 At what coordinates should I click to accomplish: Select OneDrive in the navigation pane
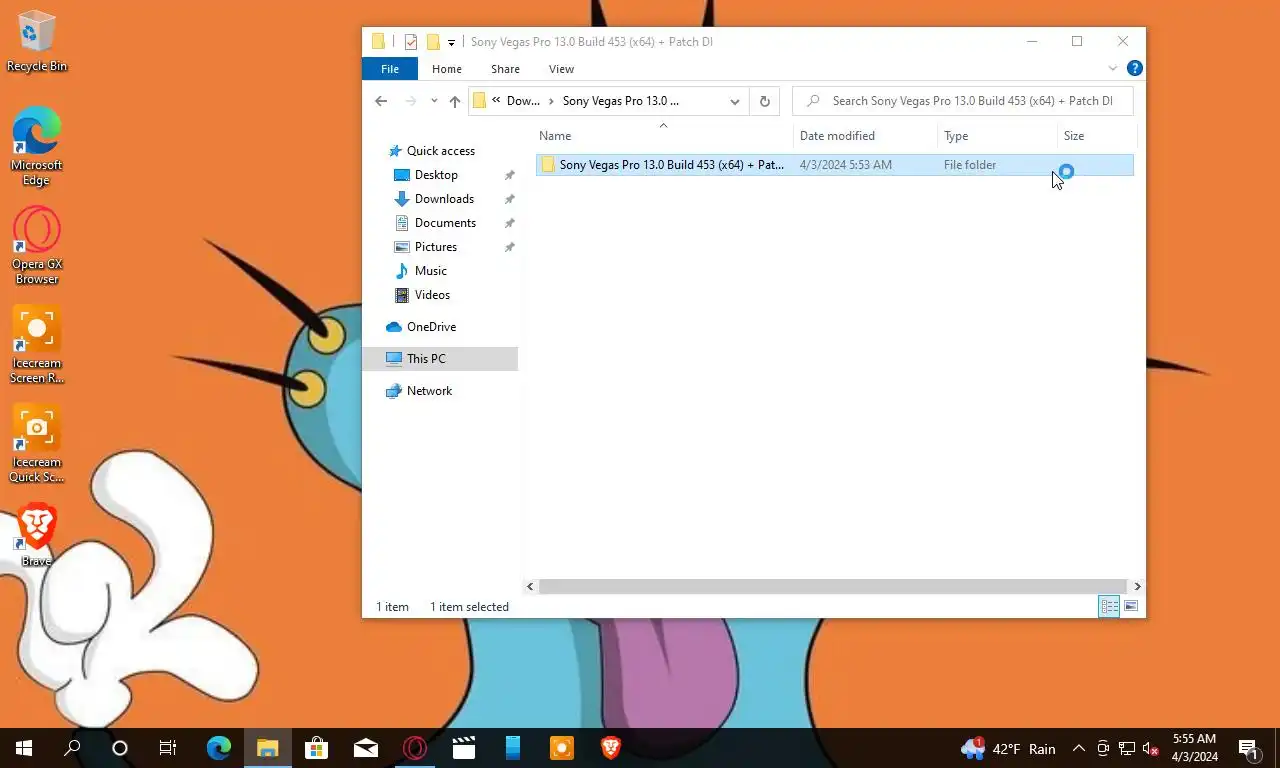[431, 327]
